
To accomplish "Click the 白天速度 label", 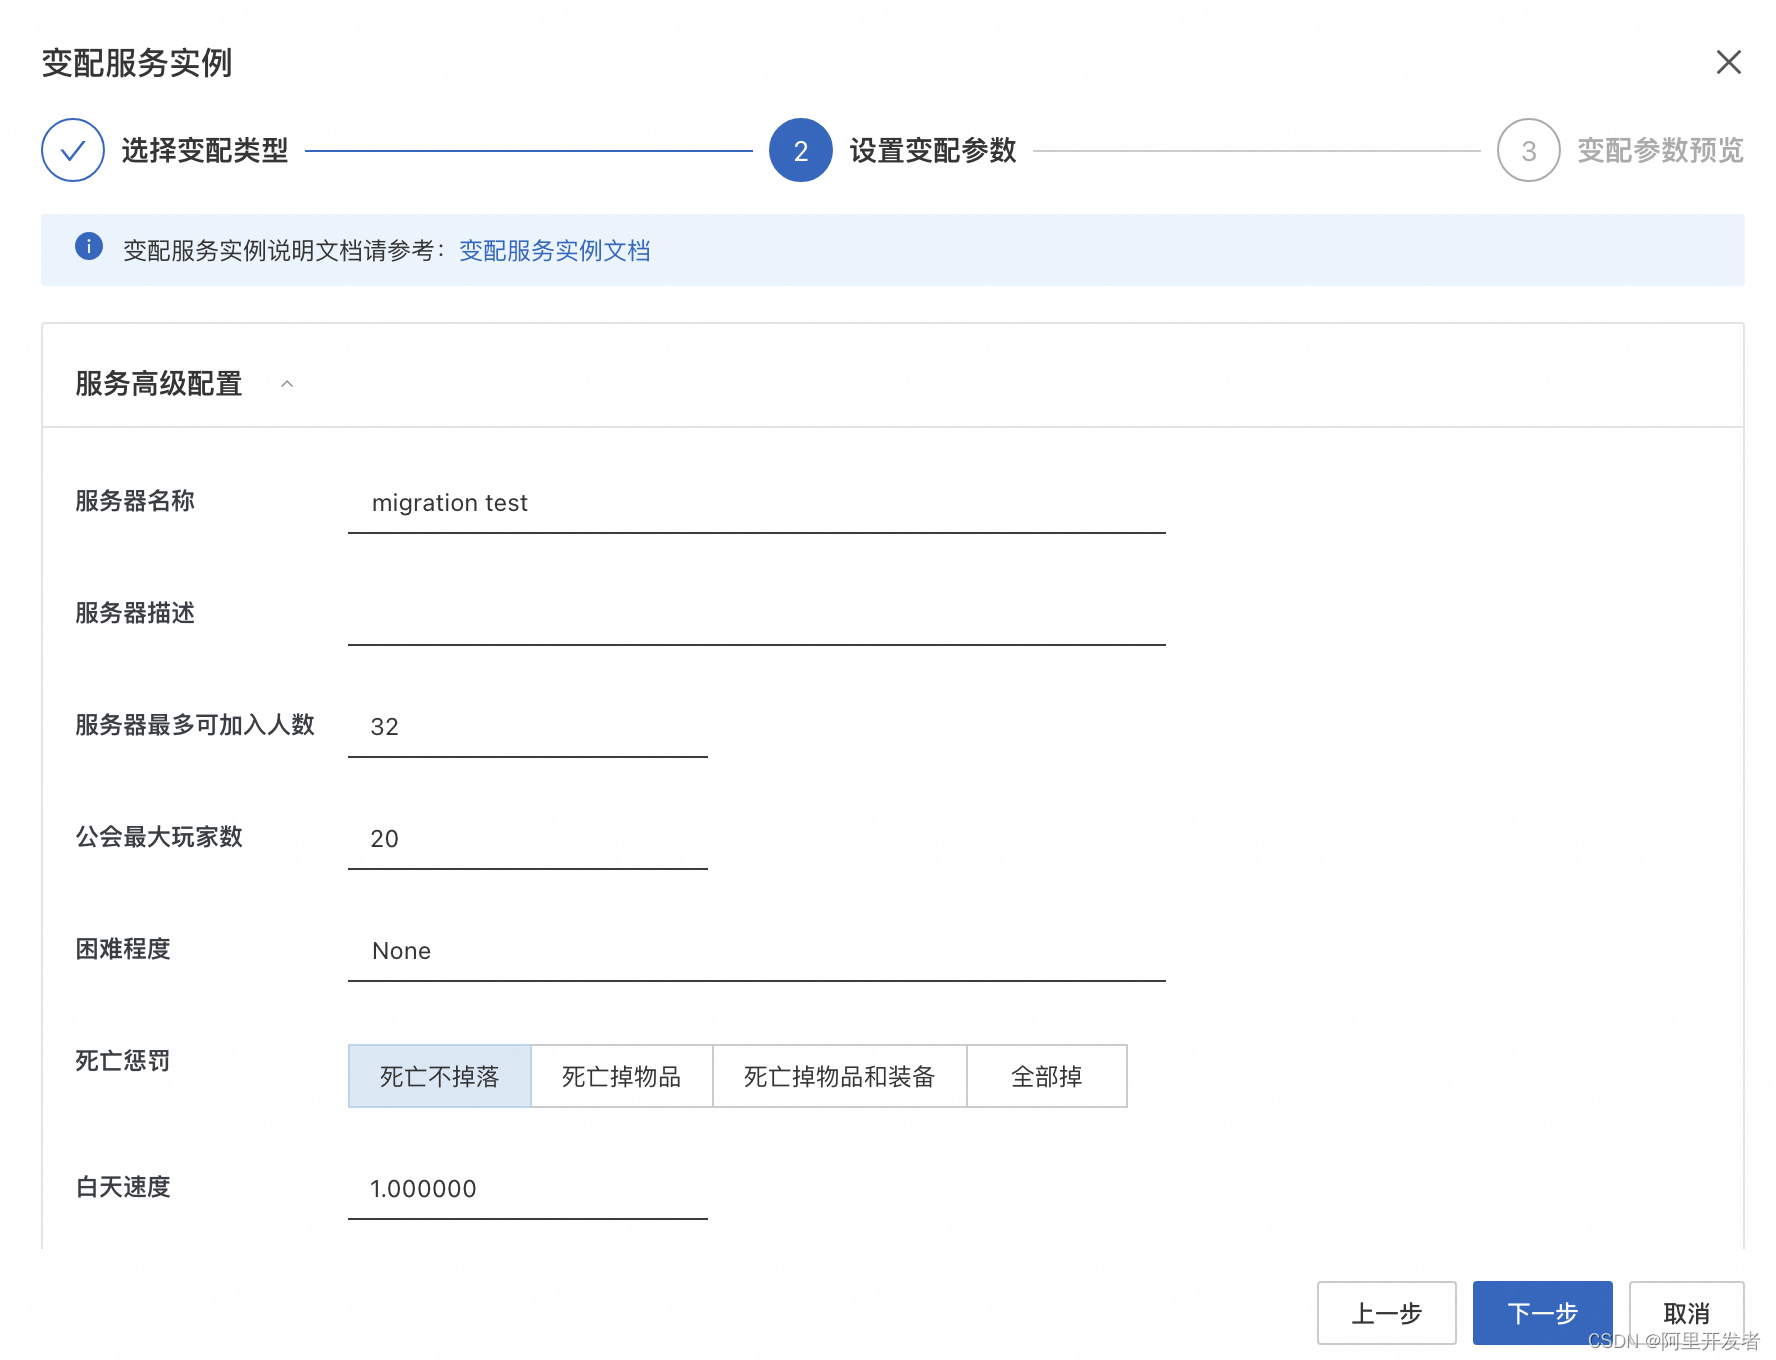I will pyautogui.click(x=123, y=1187).
